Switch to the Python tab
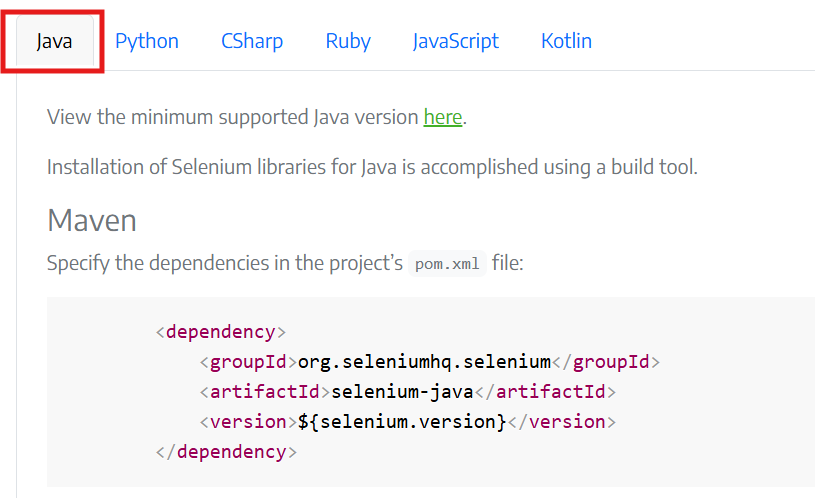The image size is (815, 498). tap(147, 41)
